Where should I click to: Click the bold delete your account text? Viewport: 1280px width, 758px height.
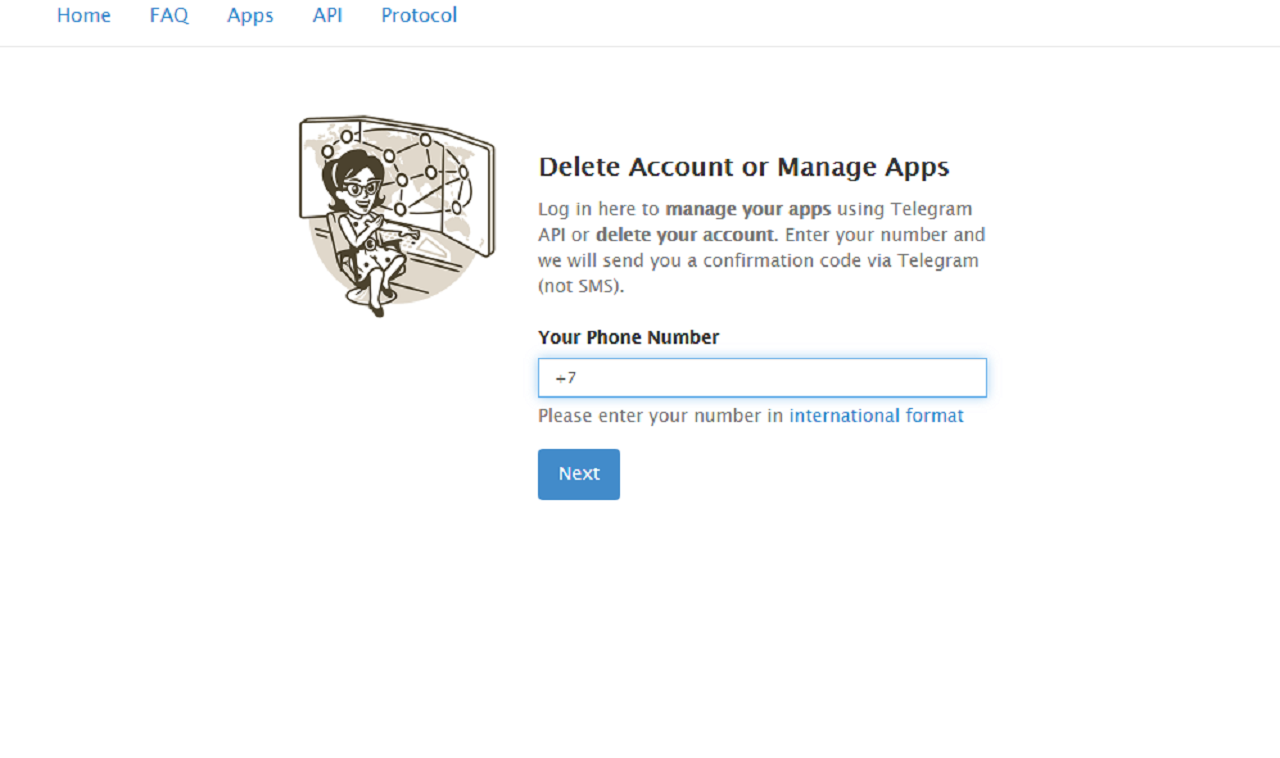[685, 235]
